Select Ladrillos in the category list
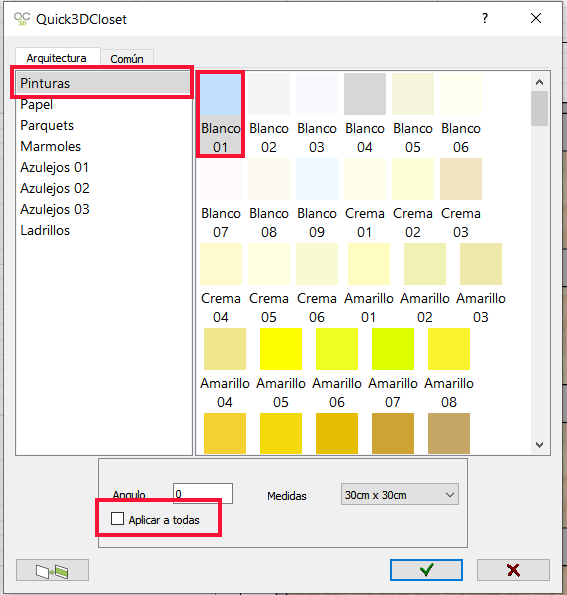Viewport: 567px width, 595px height. pos(45,230)
